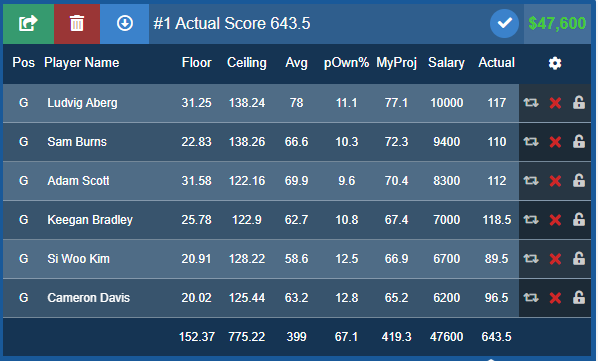Lock Sam Burns in lineup
This screenshot has width=598, height=361.
pos(579,141)
